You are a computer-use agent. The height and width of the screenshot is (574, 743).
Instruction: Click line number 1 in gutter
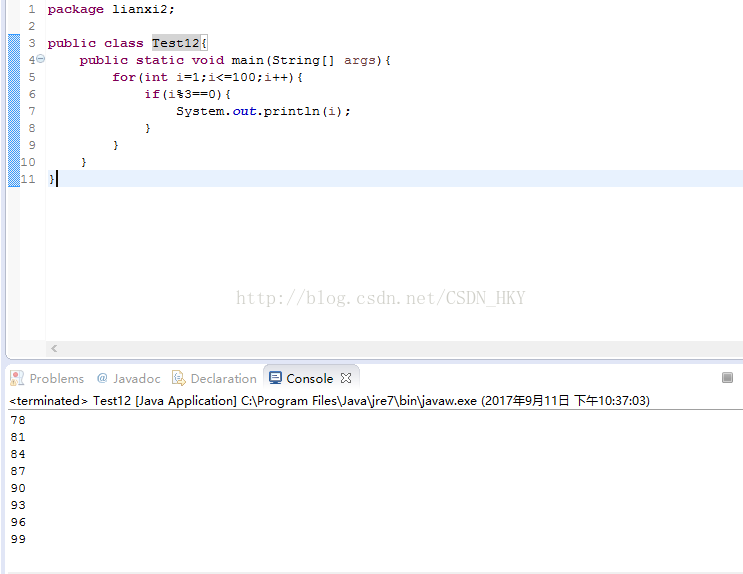pyautogui.click(x=32, y=9)
